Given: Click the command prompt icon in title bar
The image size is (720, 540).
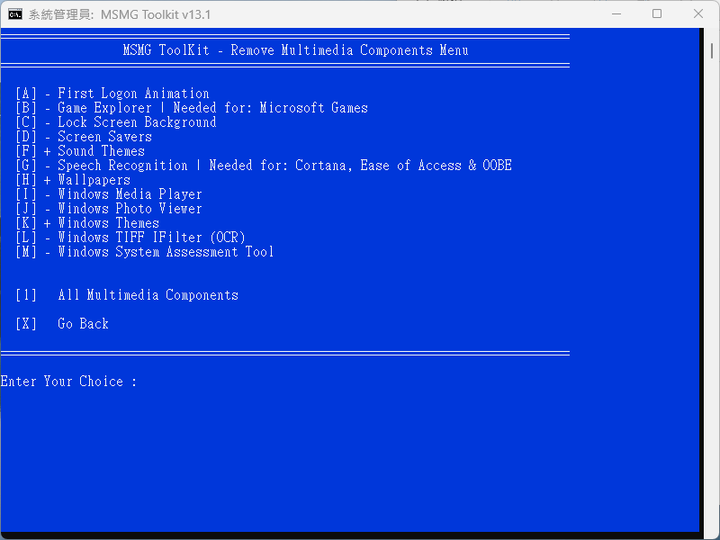Looking at the screenshot, I should click(15, 14).
